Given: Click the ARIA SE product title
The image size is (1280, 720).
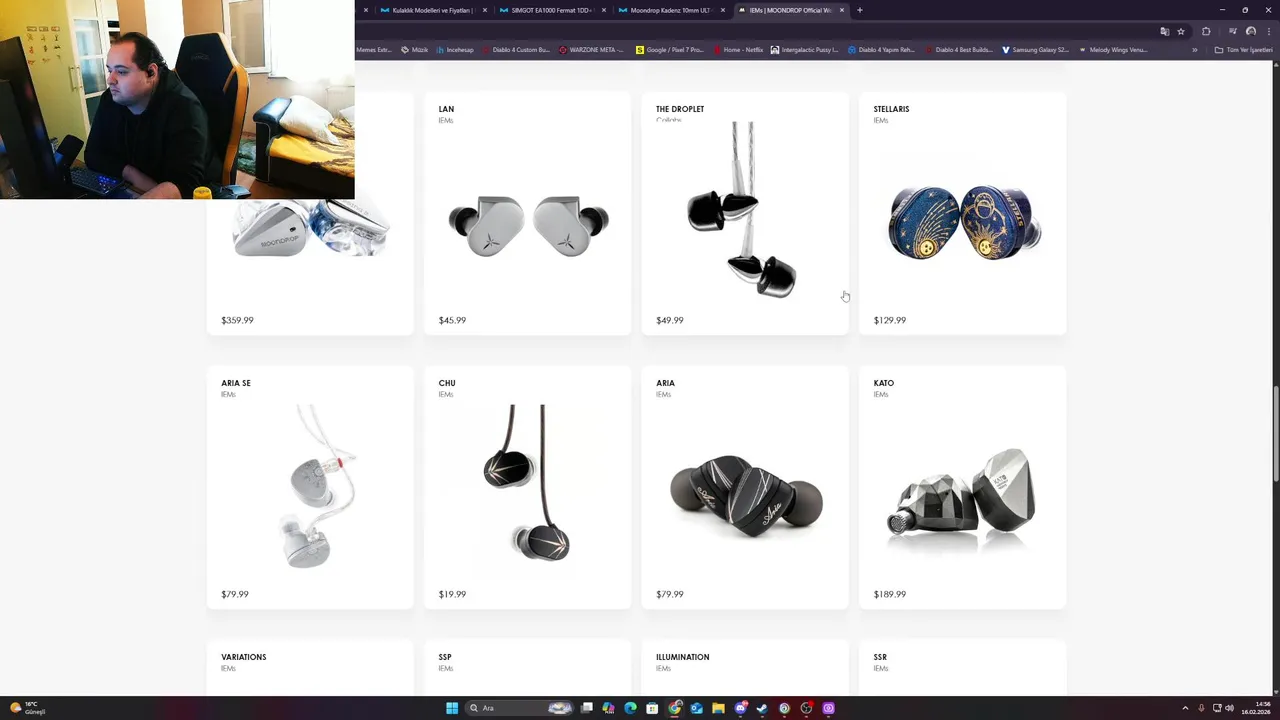Looking at the screenshot, I should [236, 383].
